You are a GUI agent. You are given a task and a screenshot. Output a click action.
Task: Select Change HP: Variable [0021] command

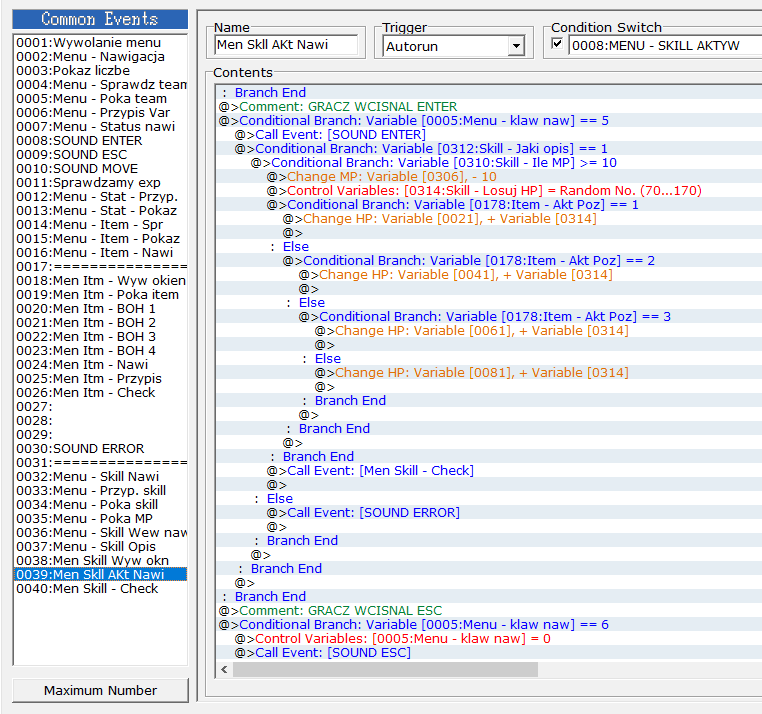(489, 219)
